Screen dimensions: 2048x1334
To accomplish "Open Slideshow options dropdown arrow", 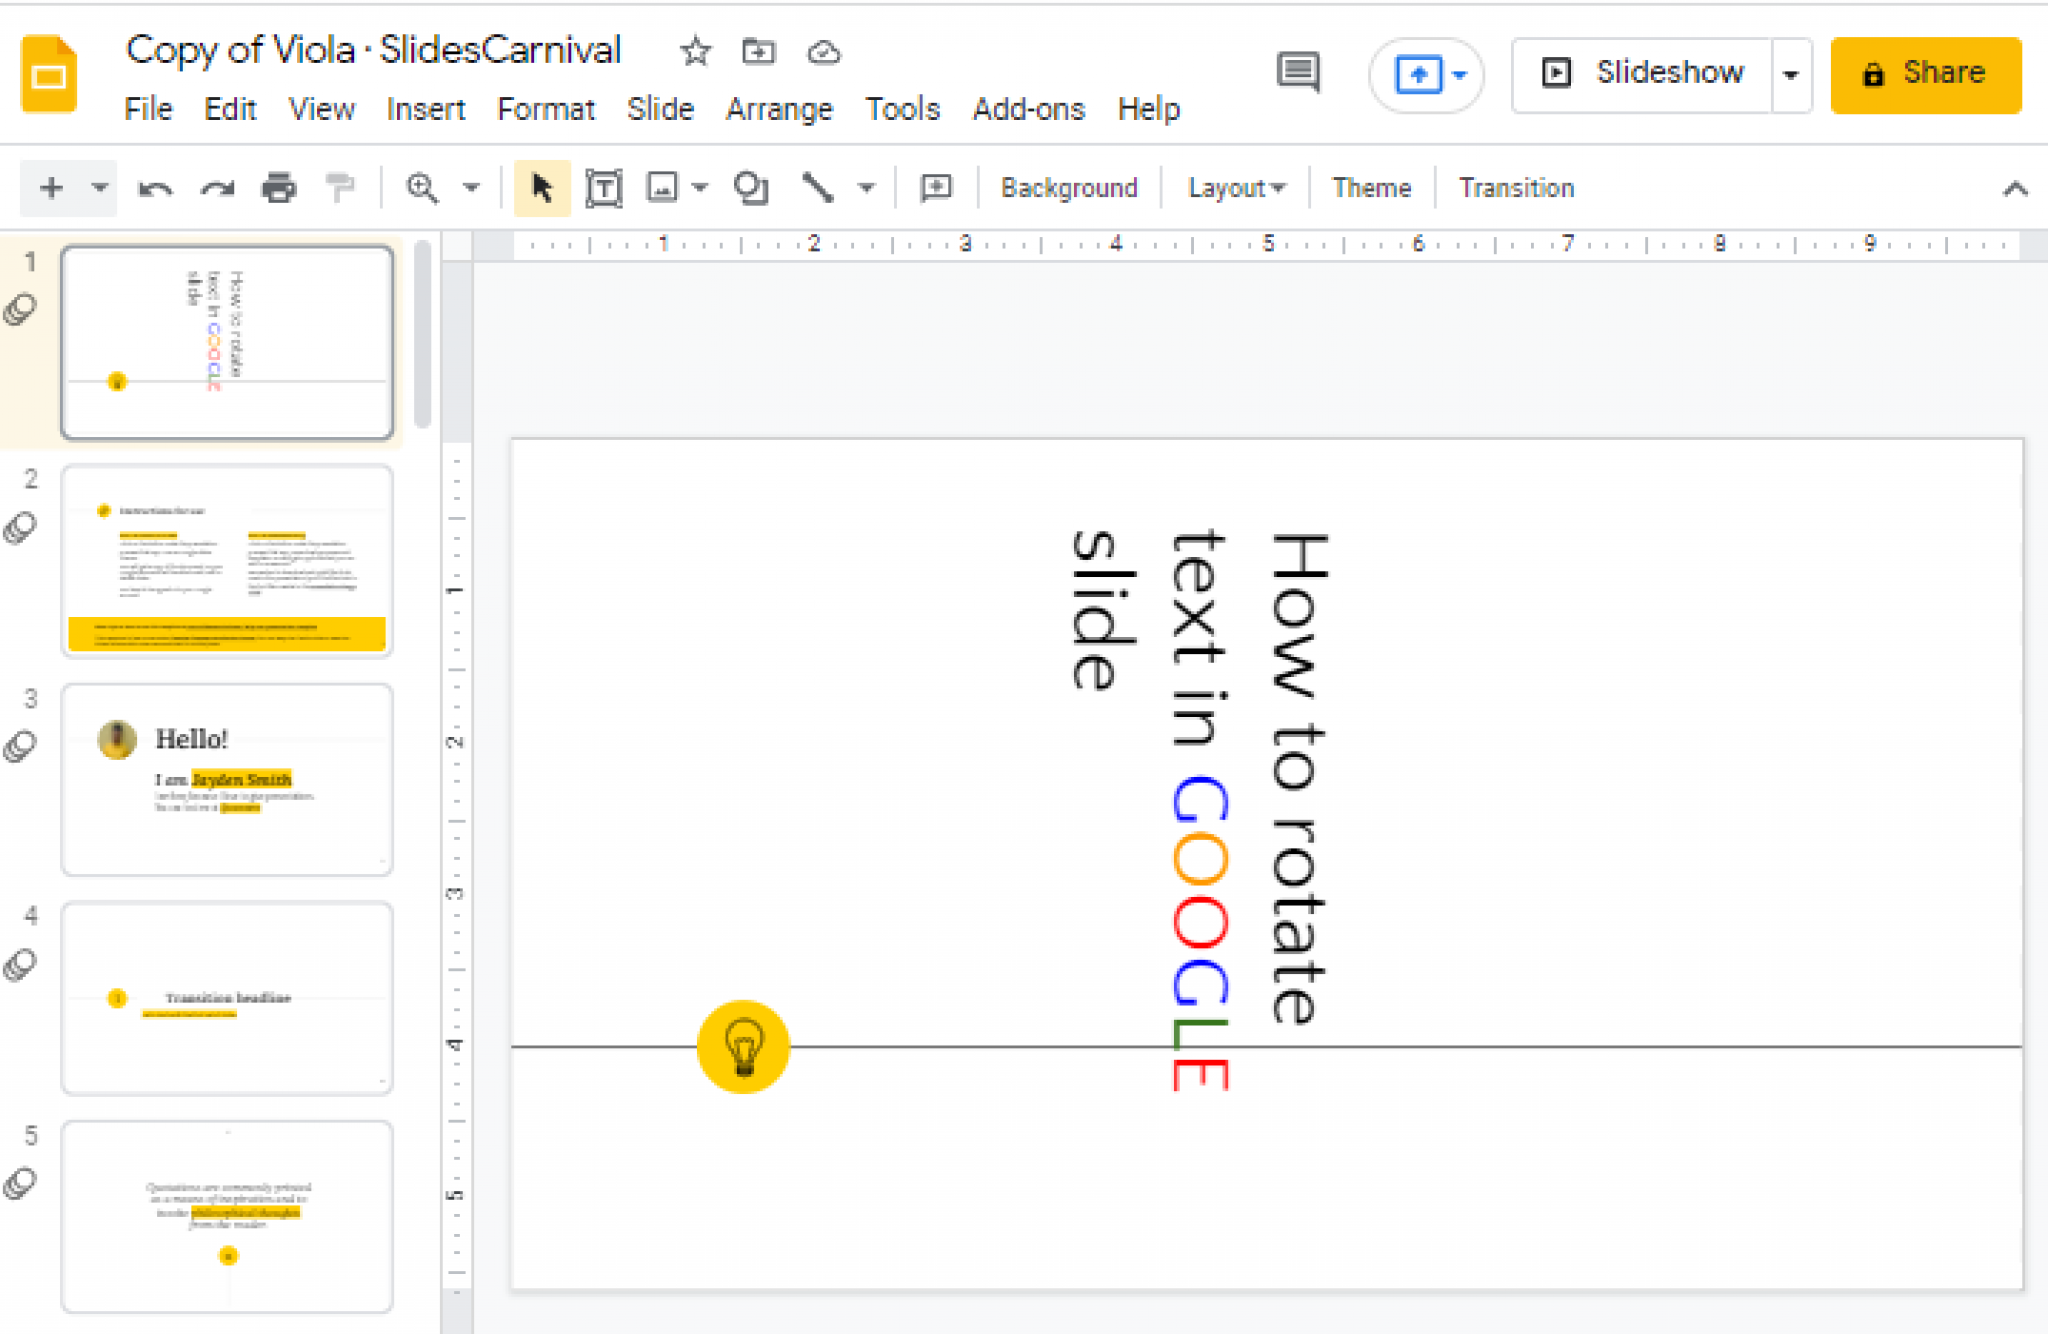I will point(1791,75).
